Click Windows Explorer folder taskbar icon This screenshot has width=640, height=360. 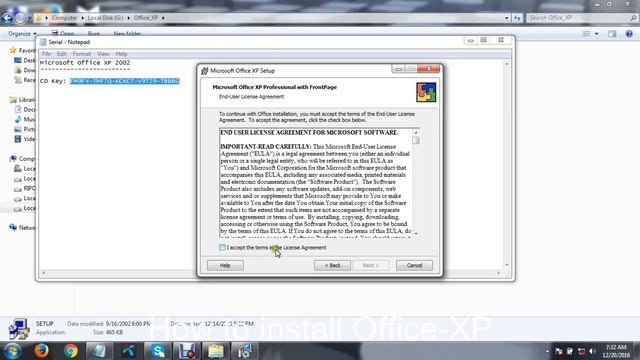tap(216, 351)
